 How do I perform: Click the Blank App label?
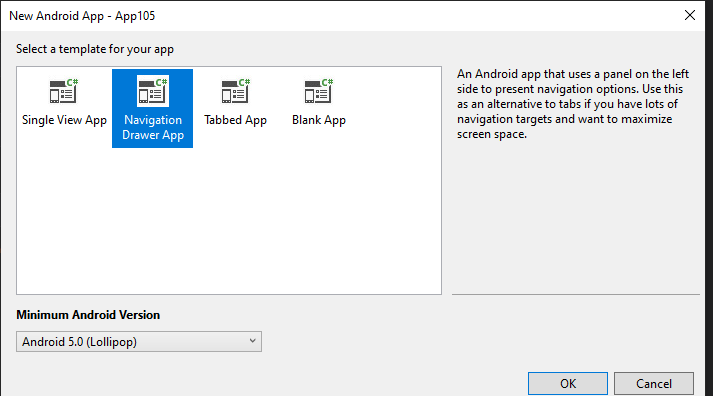click(319, 120)
